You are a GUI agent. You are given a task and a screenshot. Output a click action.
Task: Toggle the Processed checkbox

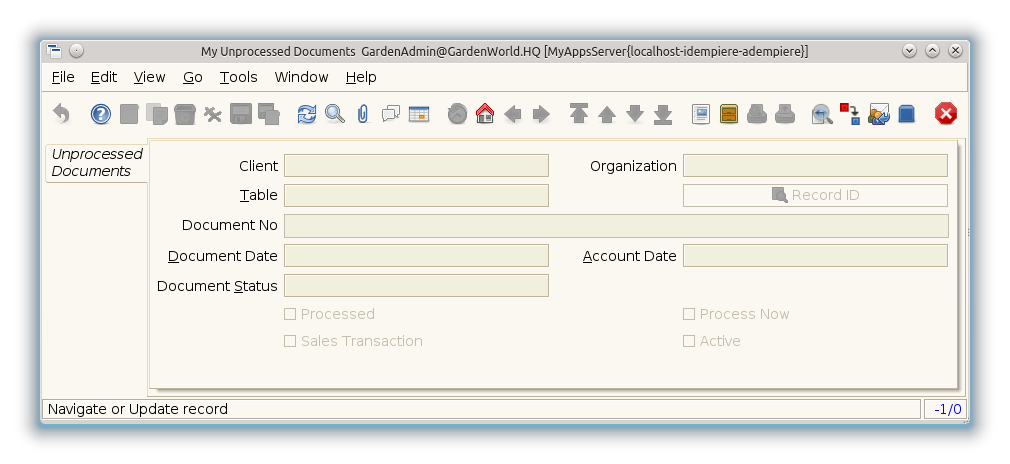point(291,314)
